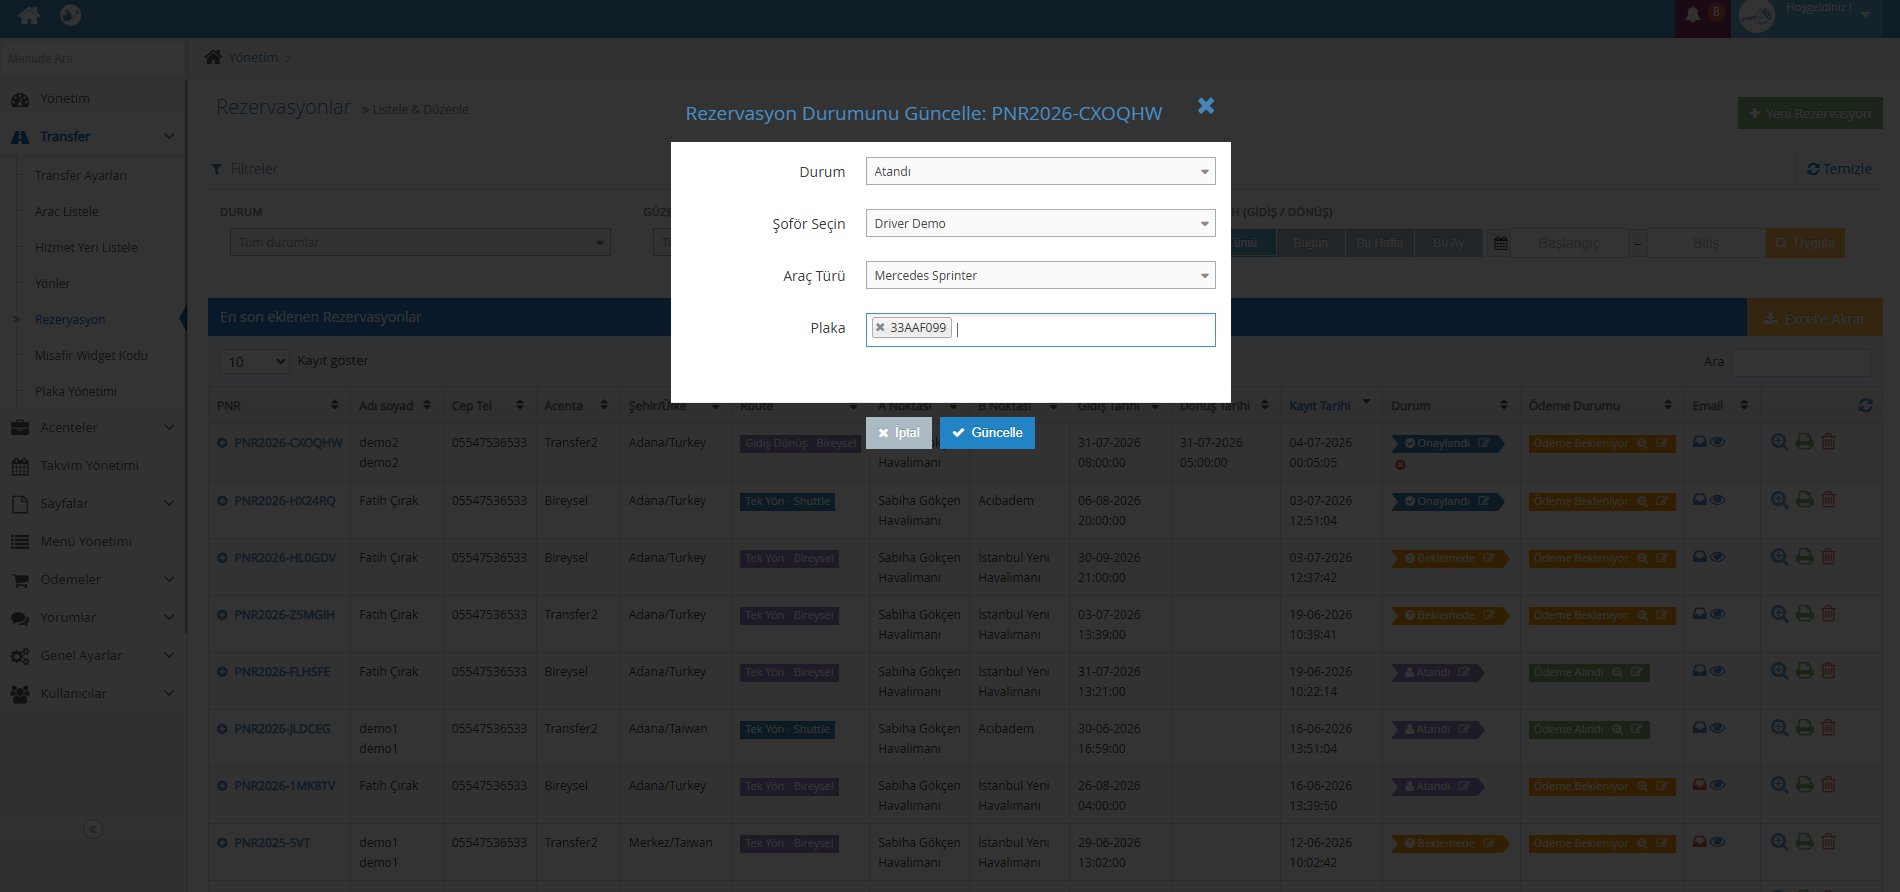Viewport: 1900px width, 892px height.
Task: Click the Güncelle button
Action: click(987, 433)
